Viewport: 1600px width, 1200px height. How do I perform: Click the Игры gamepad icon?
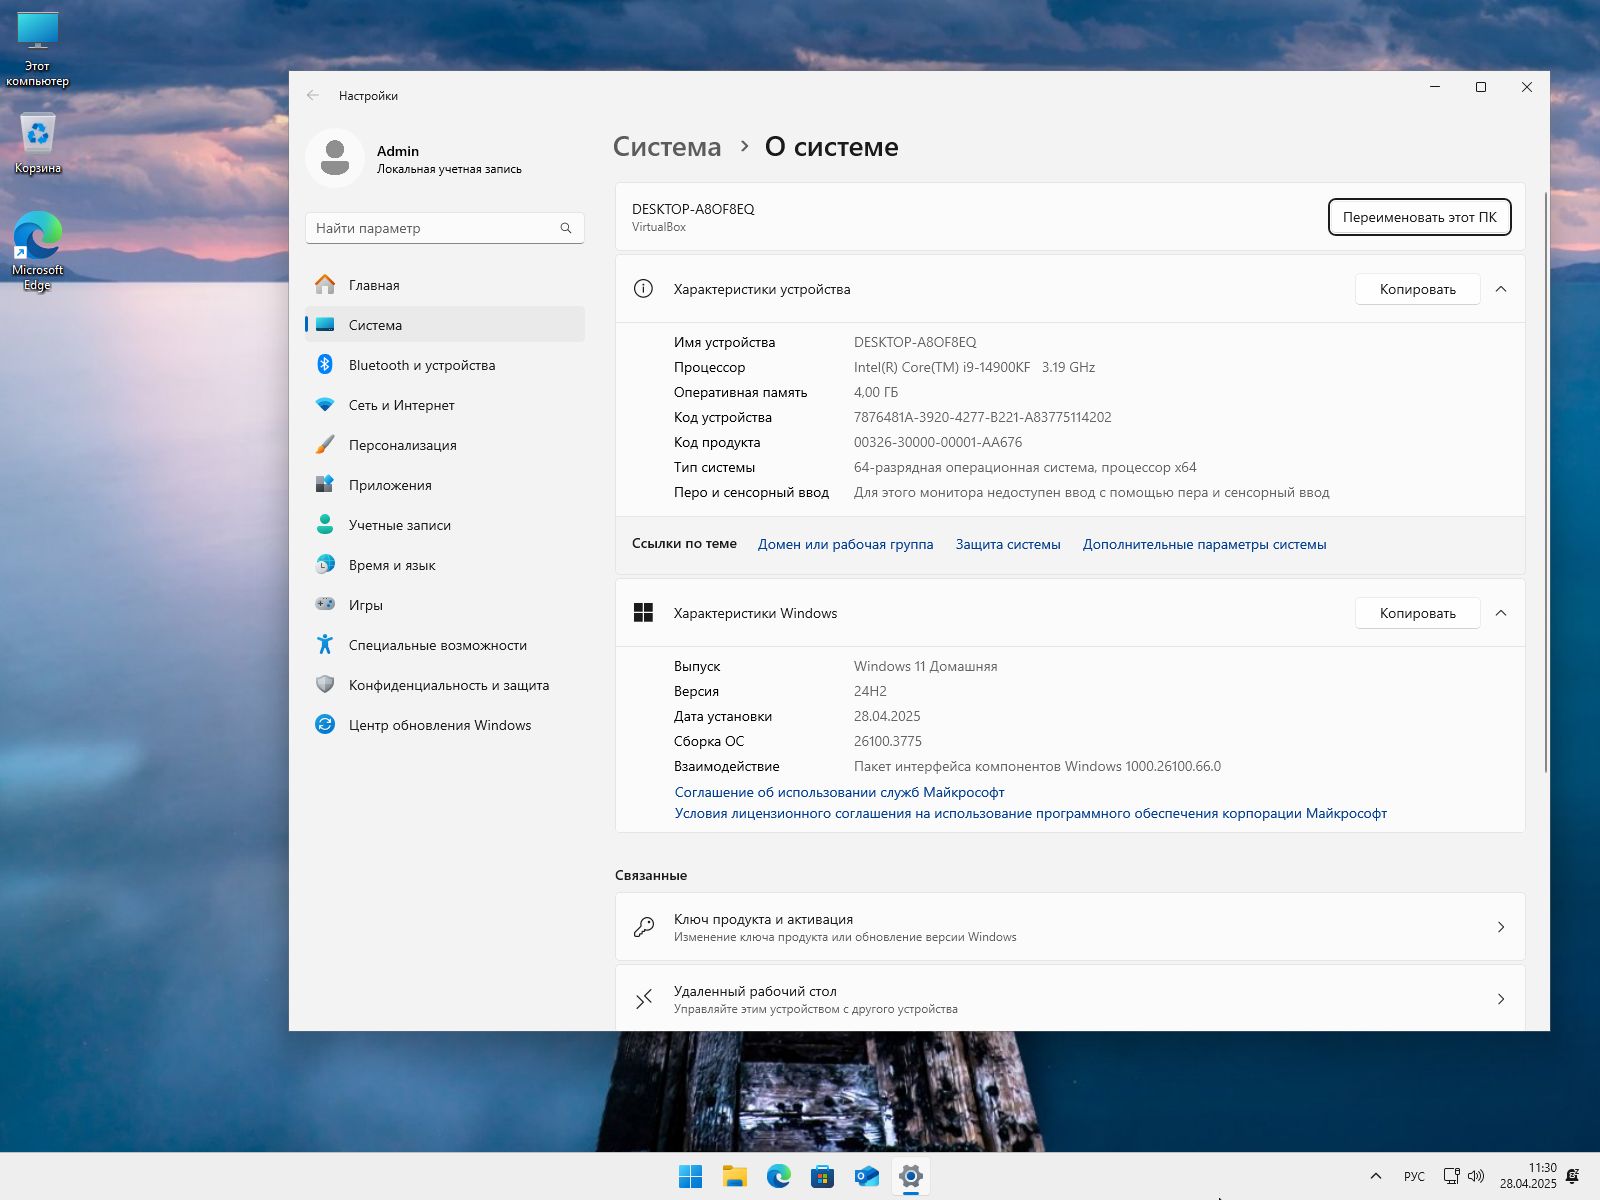tap(325, 604)
